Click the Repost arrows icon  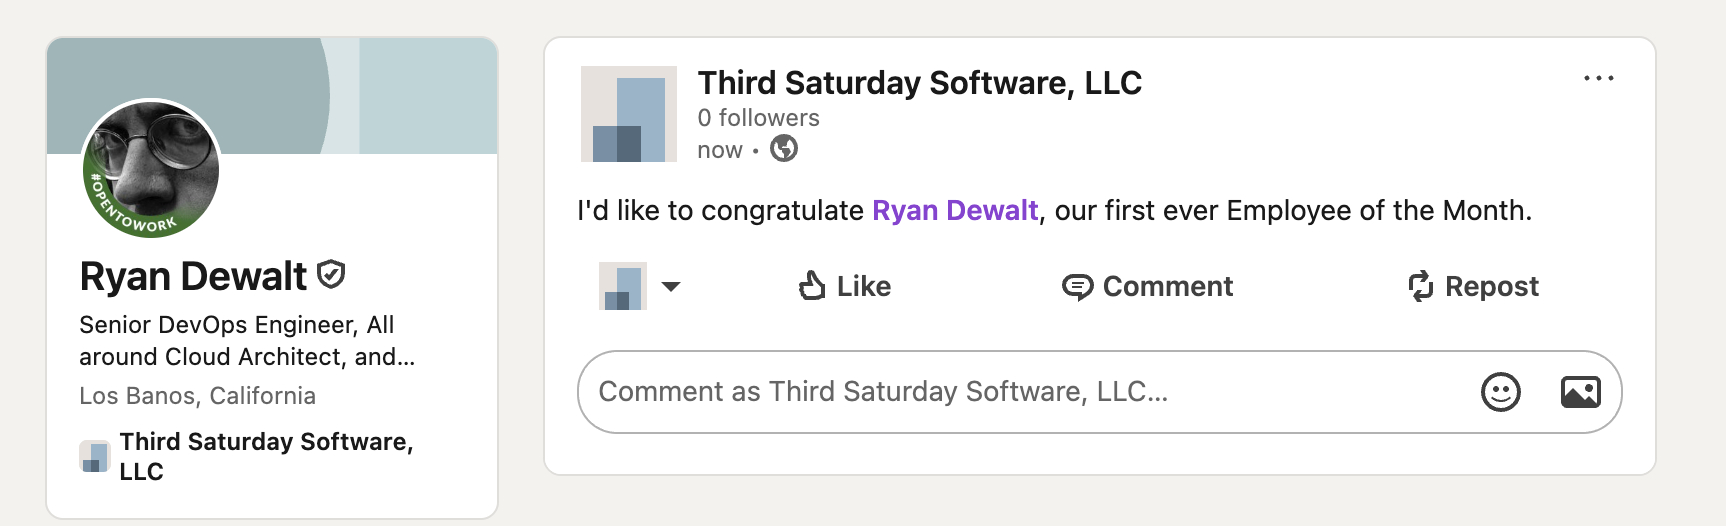(x=1420, y=287)
